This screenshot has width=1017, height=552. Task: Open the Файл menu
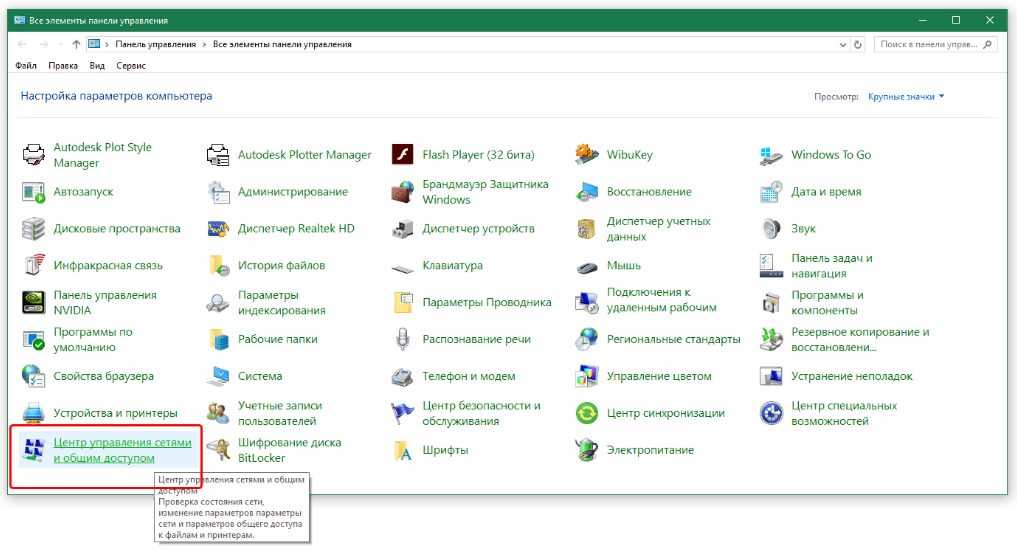[27, 66]
